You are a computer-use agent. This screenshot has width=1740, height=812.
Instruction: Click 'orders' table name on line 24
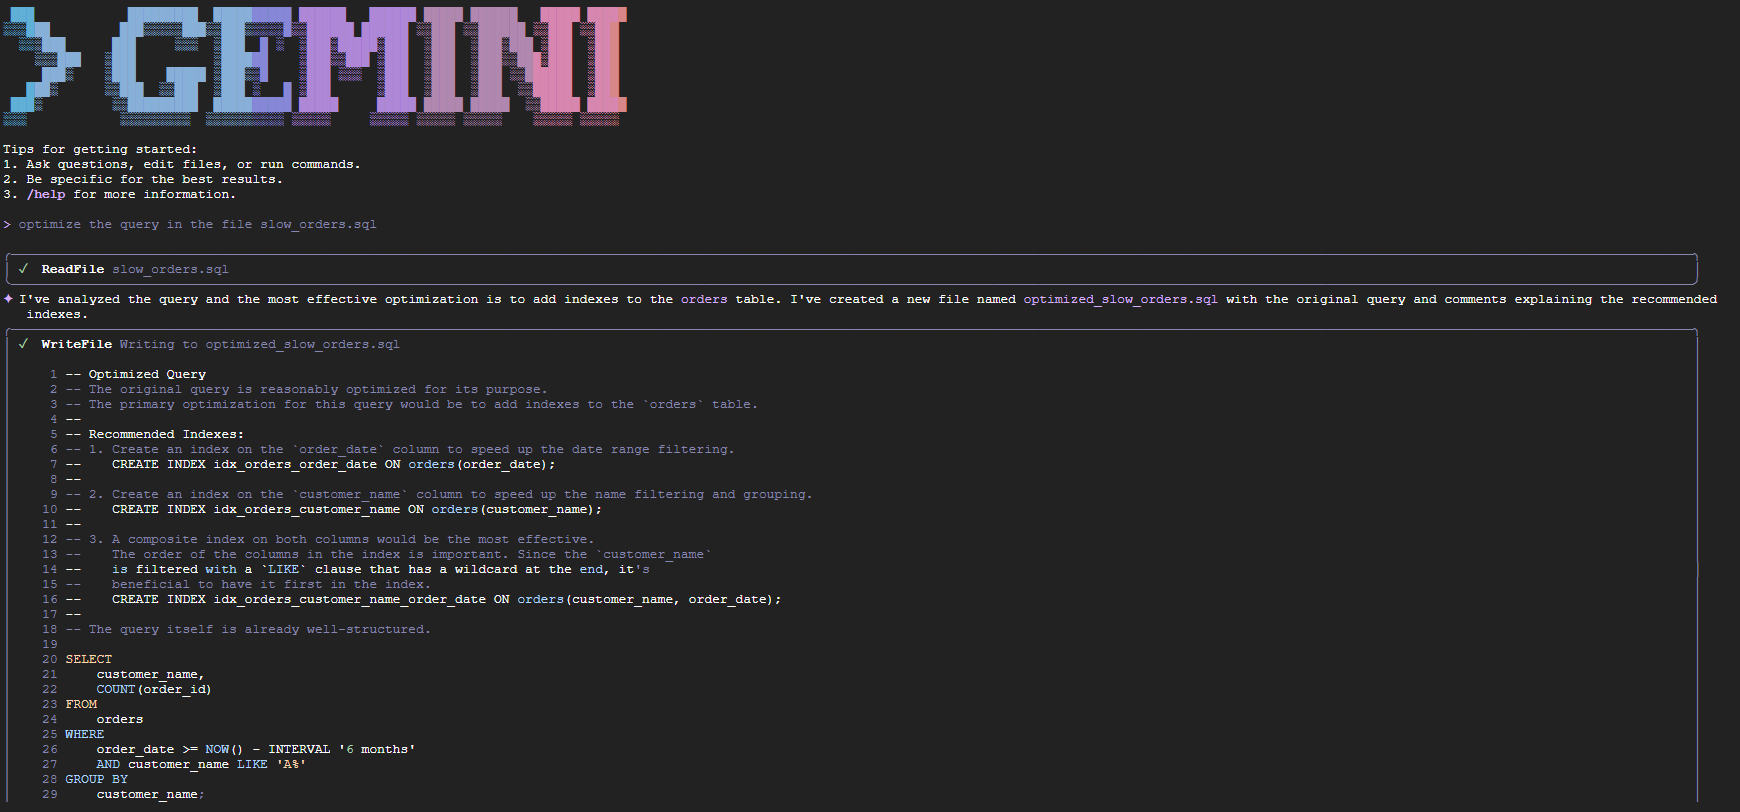(x=120, y=719)
